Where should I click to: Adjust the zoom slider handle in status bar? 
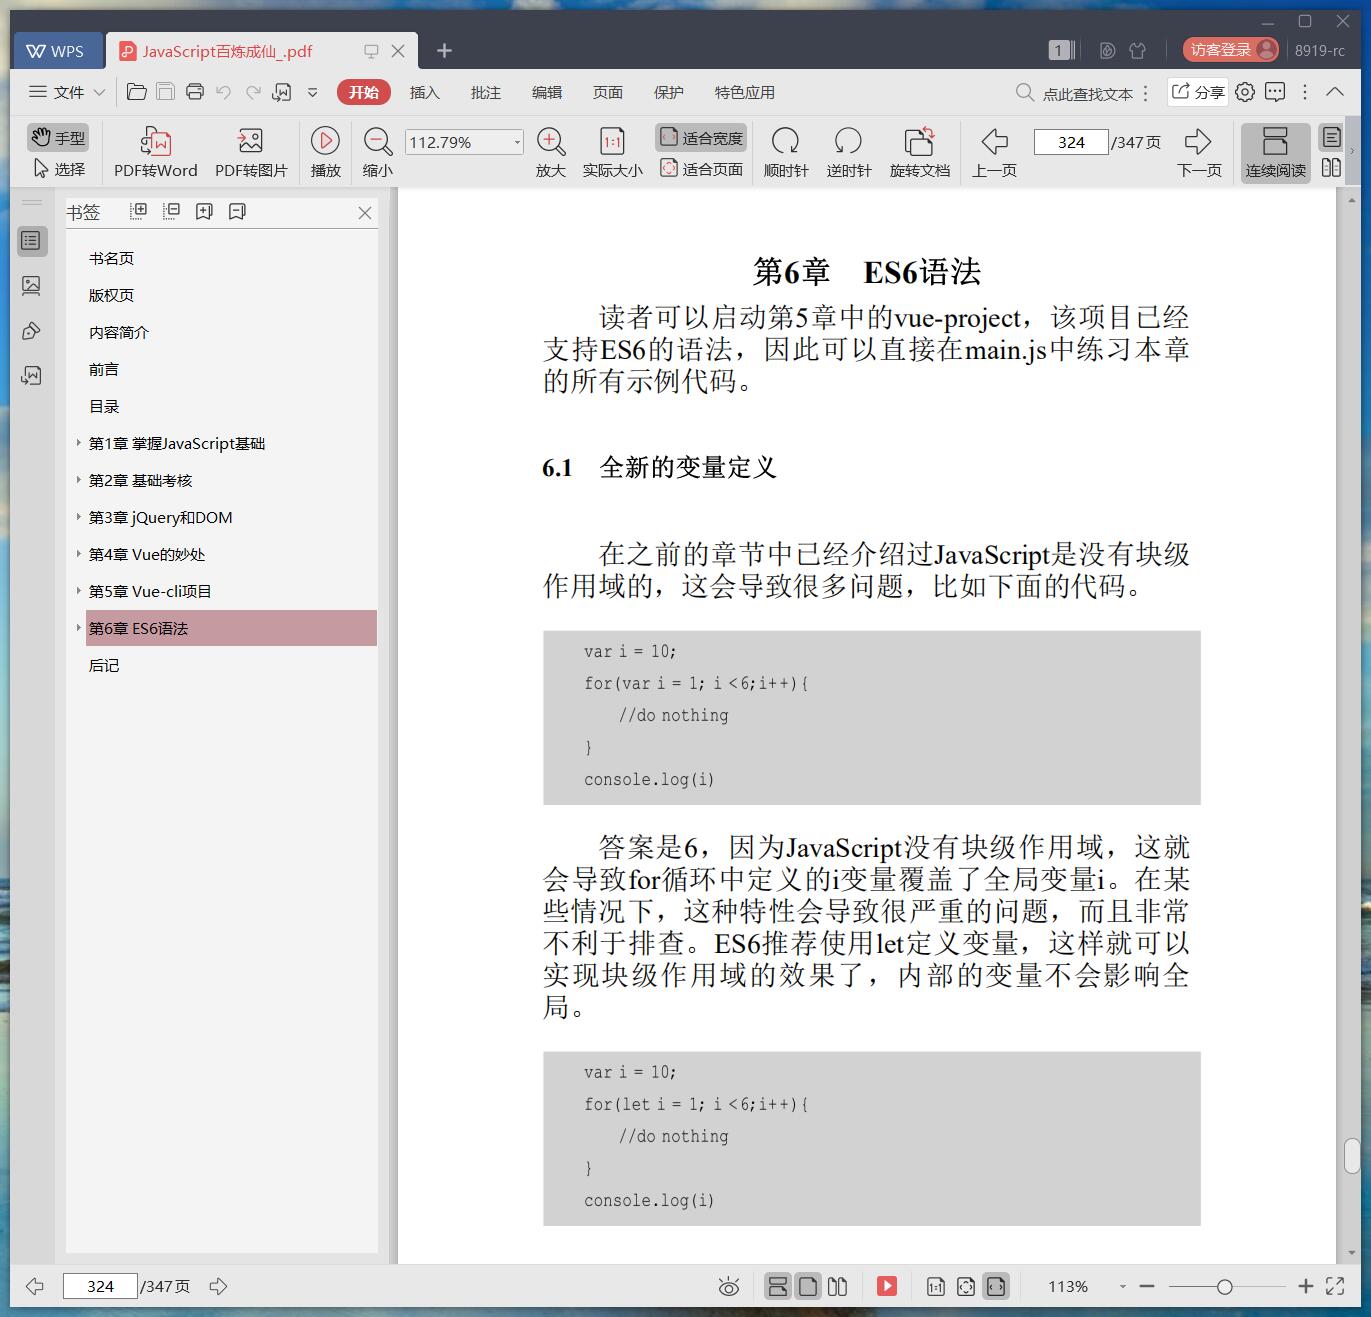tap(1224, 1287)
